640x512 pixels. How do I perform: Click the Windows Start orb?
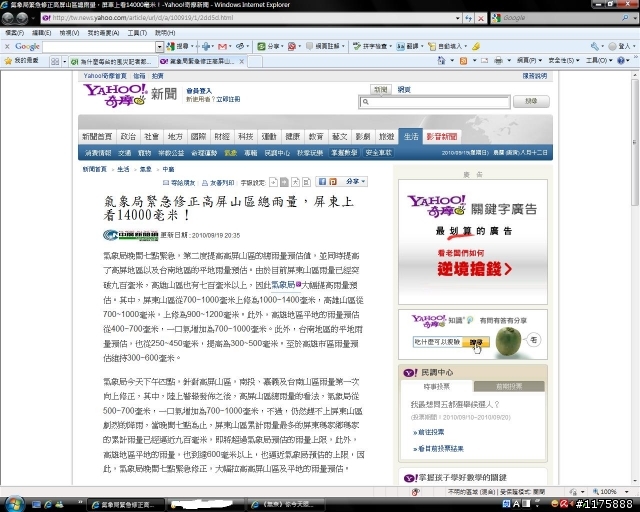14,504
